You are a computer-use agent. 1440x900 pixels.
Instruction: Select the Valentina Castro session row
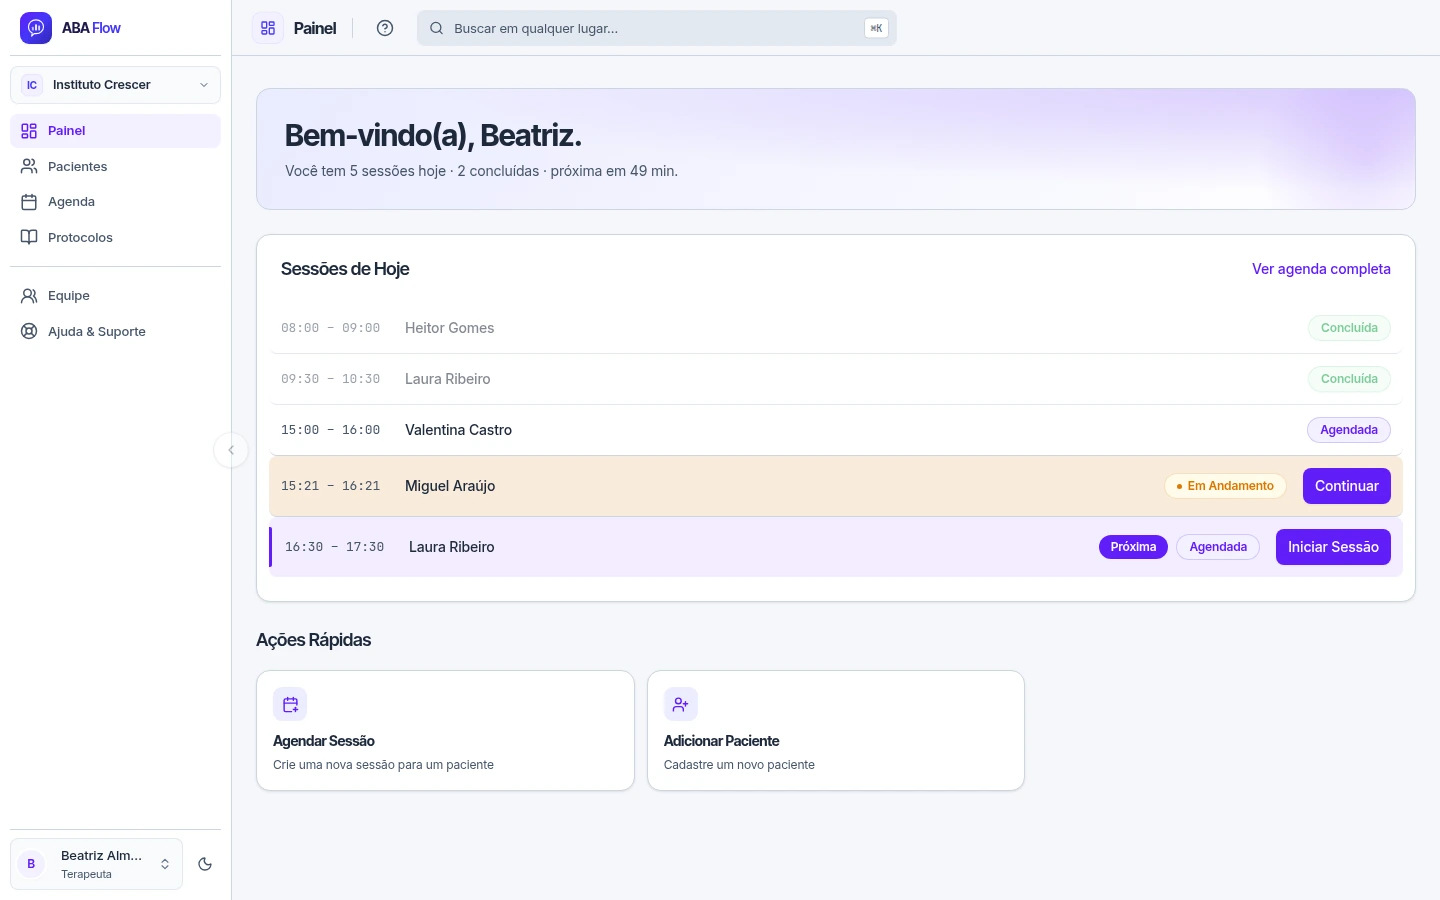pyautogui.click(x=835, y=430)
